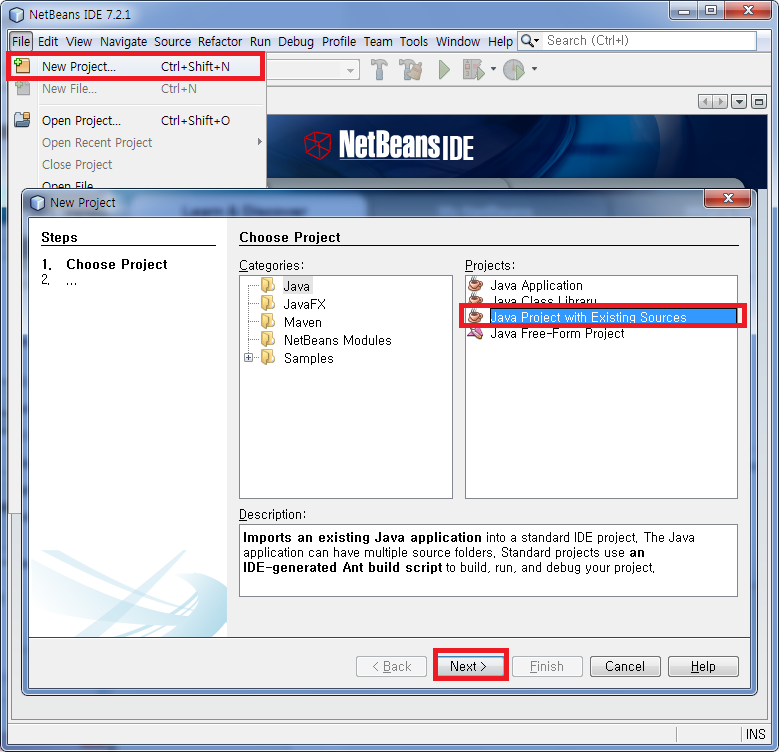Click the Debug Project toolbar icon
The image size is (779, 752).
[473, 69]
